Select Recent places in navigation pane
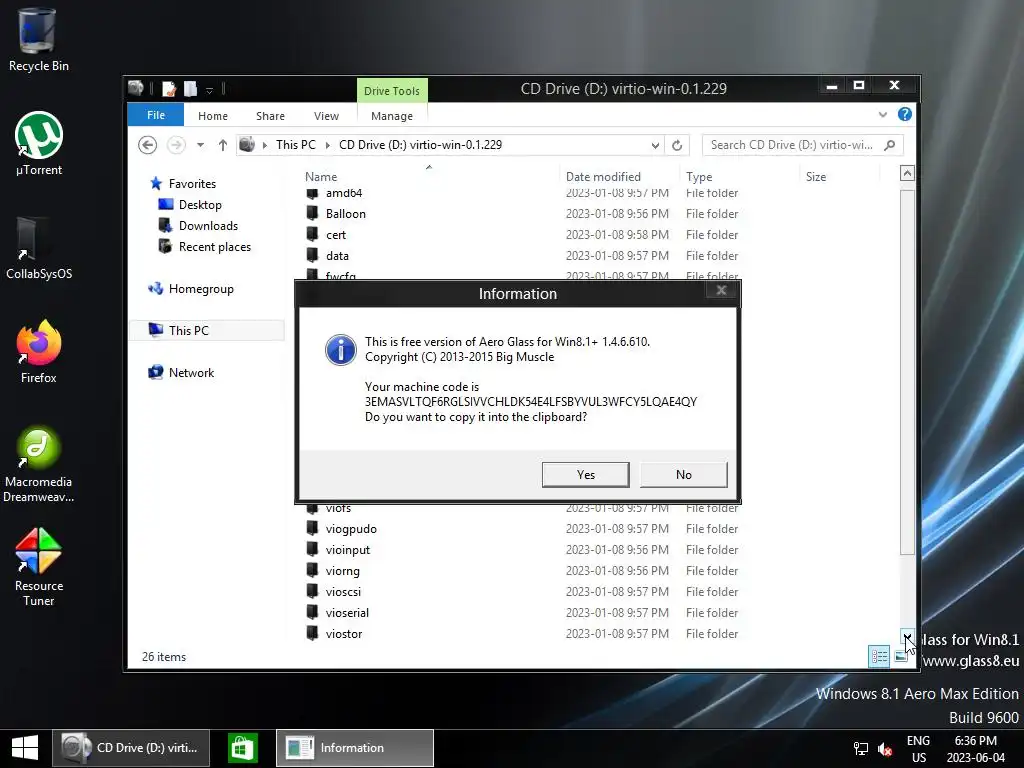This screenshot has width=1024, height=768. click(x=214, y=246)
